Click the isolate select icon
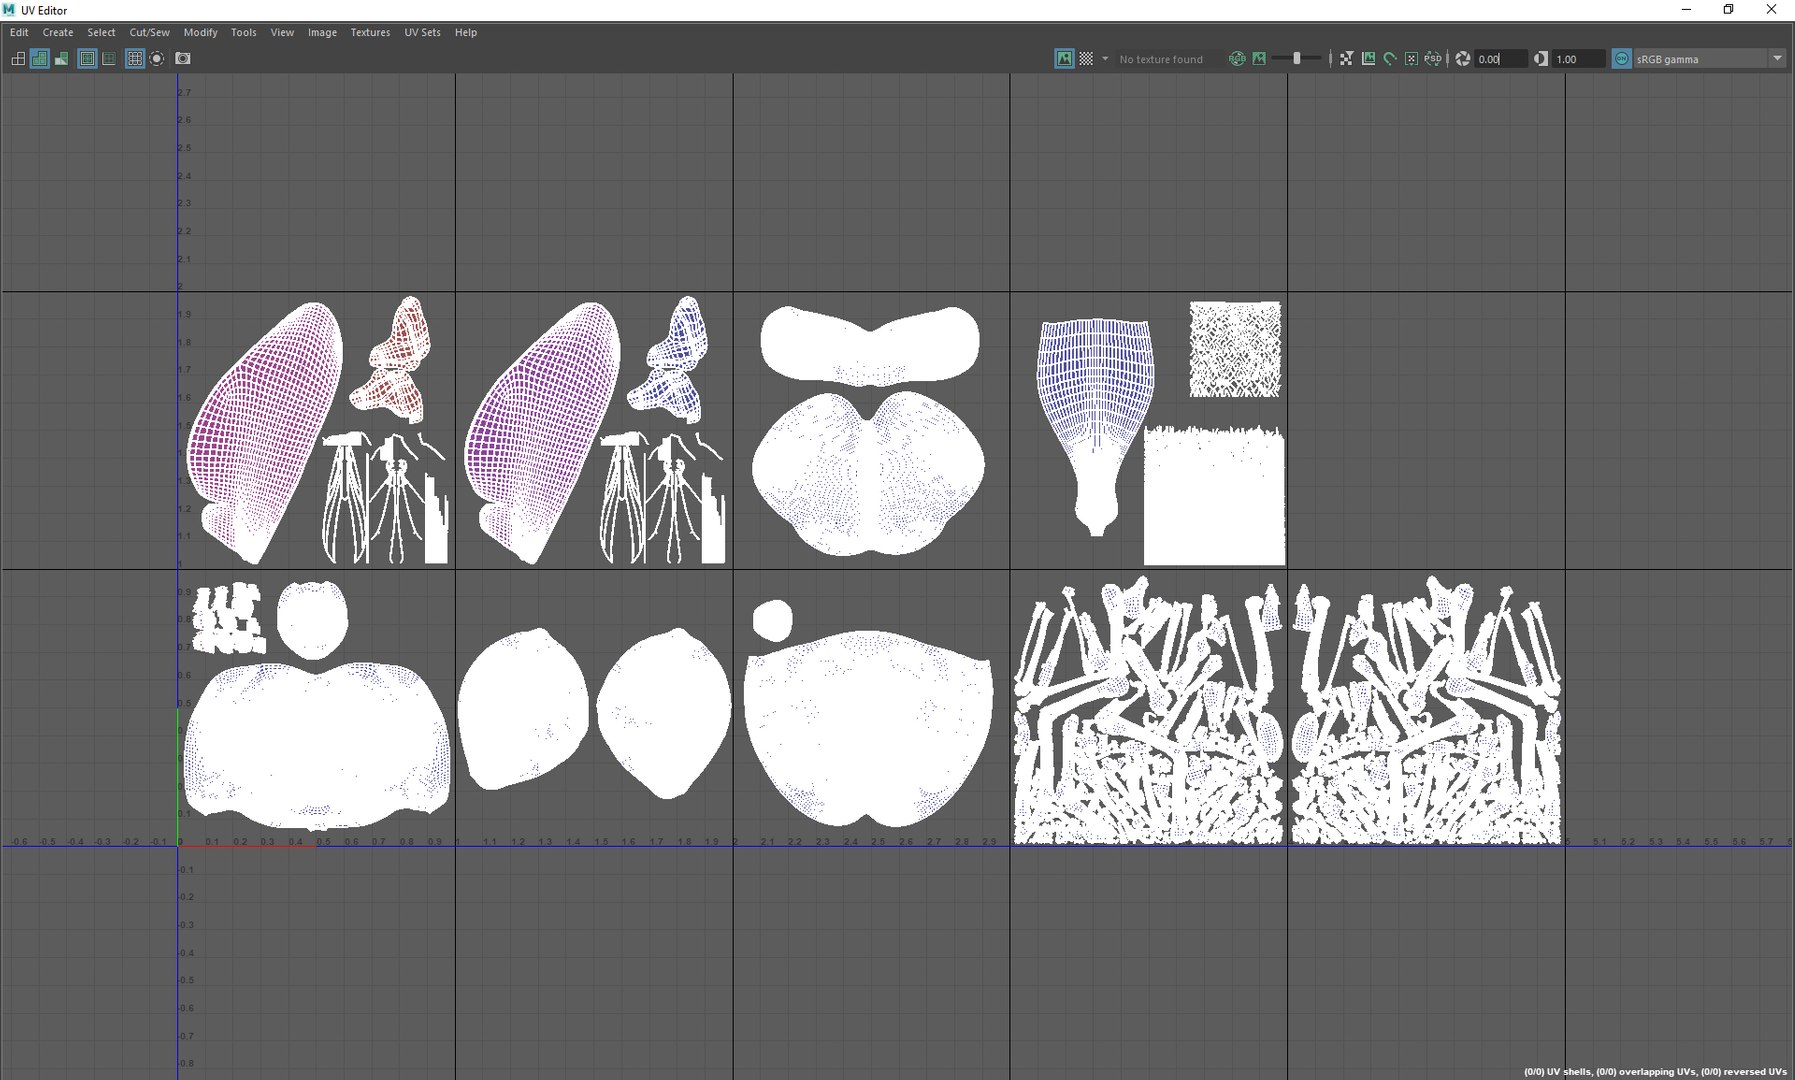This screenshot has width=1795, height=1080. tap(157, 59)
